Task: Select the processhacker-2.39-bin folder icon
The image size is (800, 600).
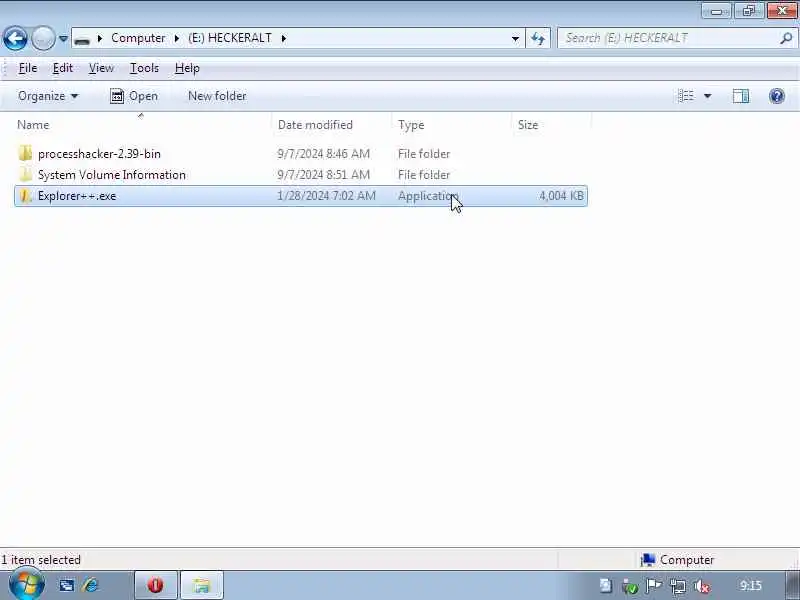Action: [25, 154]
